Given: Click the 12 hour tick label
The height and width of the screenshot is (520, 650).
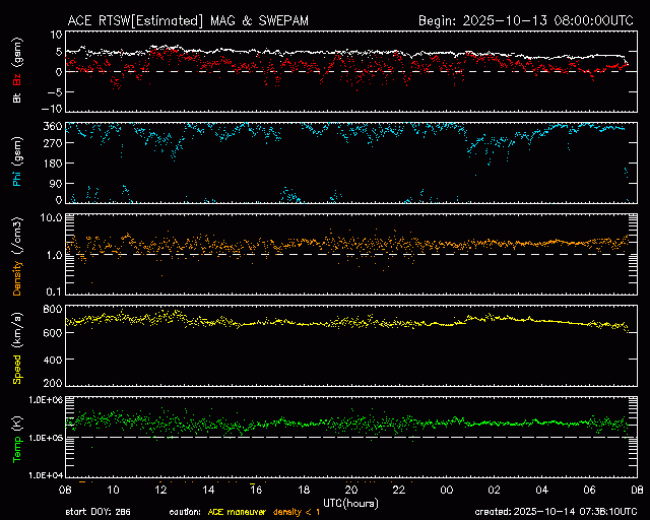Looking at the screenshot, I should [161, 489].
